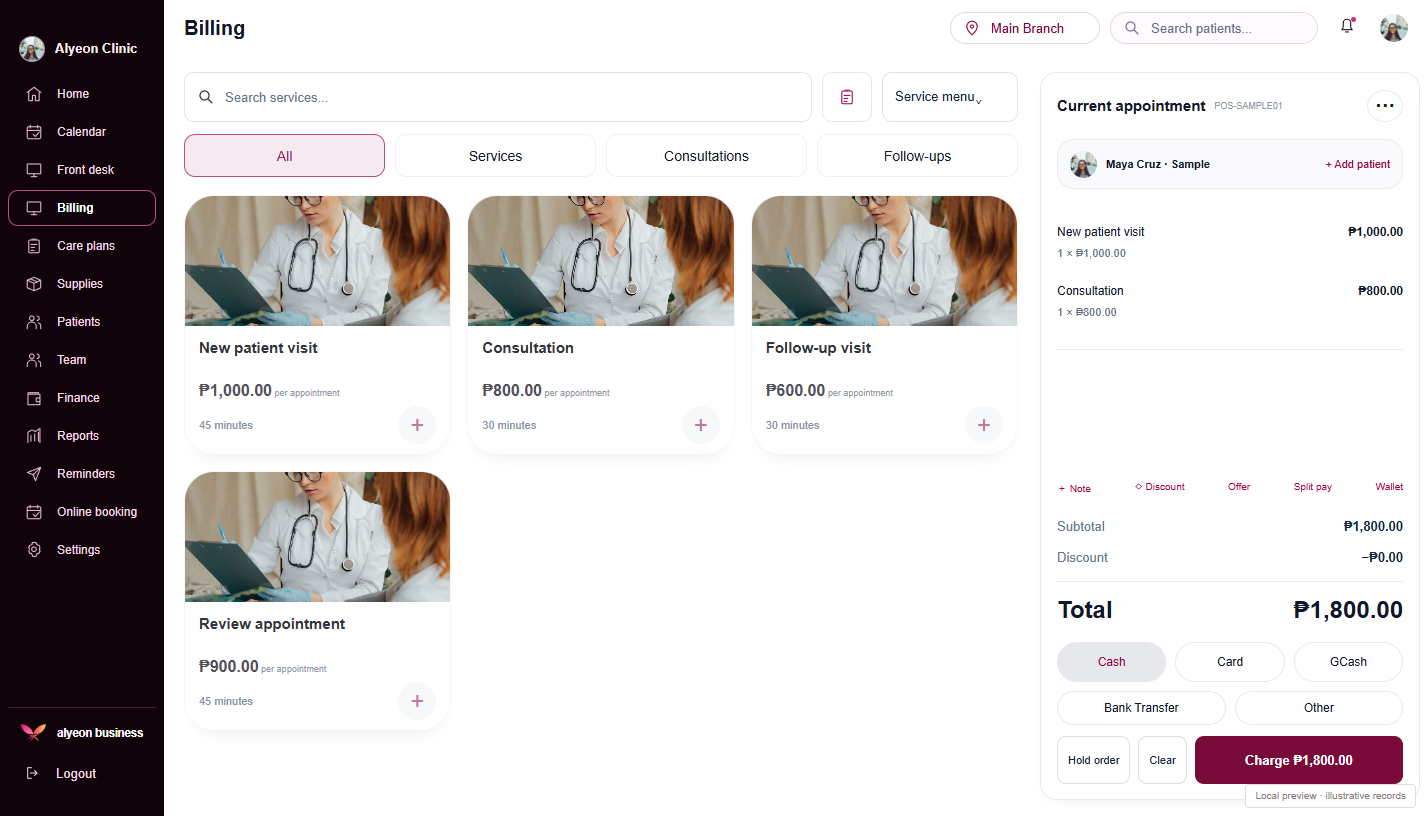This screenshot has height=816, width=1428.
Task: Click the Patients people icon
Action: pyautogui.click(x=34, y=322)
